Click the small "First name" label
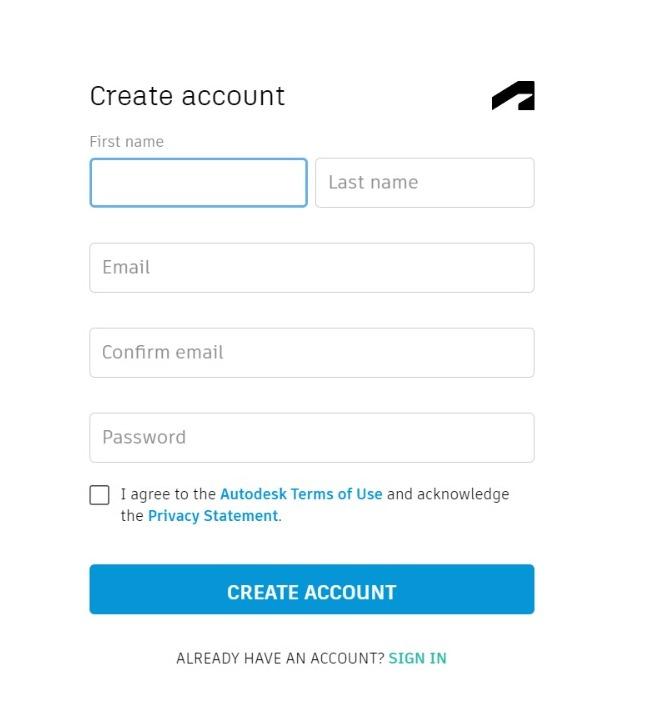Image resolution: width=672 pixels, height=704 pixels. (126, 142)
